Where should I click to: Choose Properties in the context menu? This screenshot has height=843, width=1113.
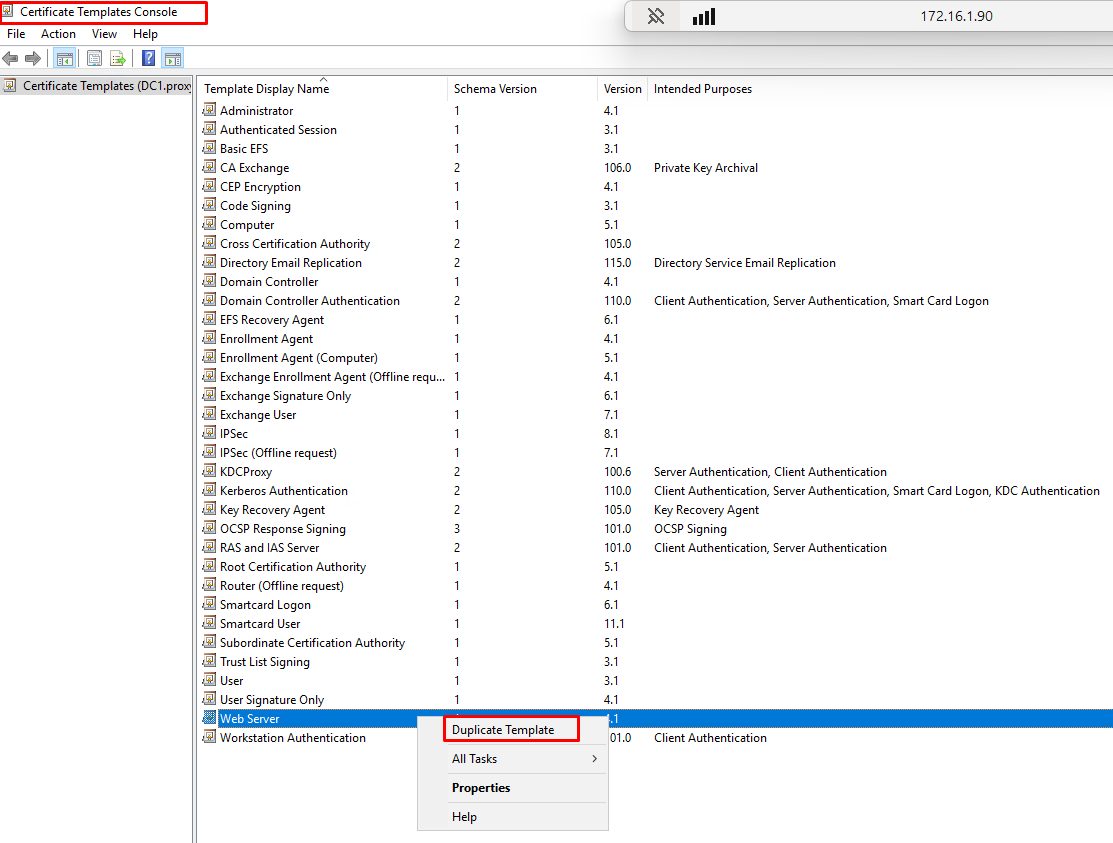tap(512, 788)
